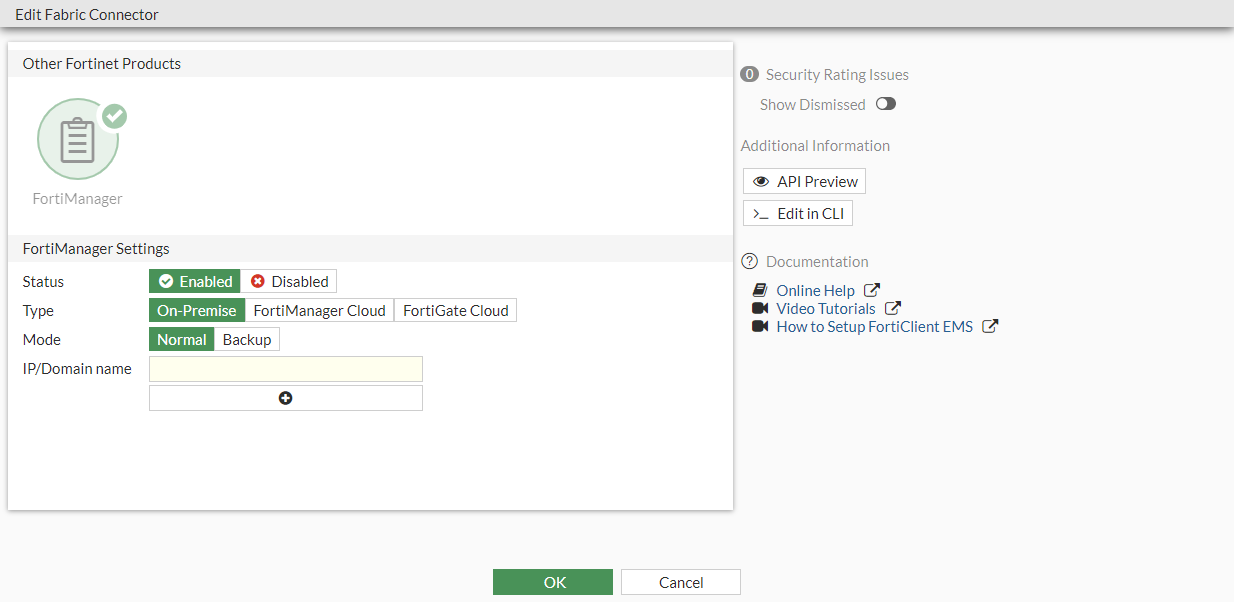Cancel editing the fabric connector
This screenshot has height=602, width=1234.
click(x=681, y=582)
